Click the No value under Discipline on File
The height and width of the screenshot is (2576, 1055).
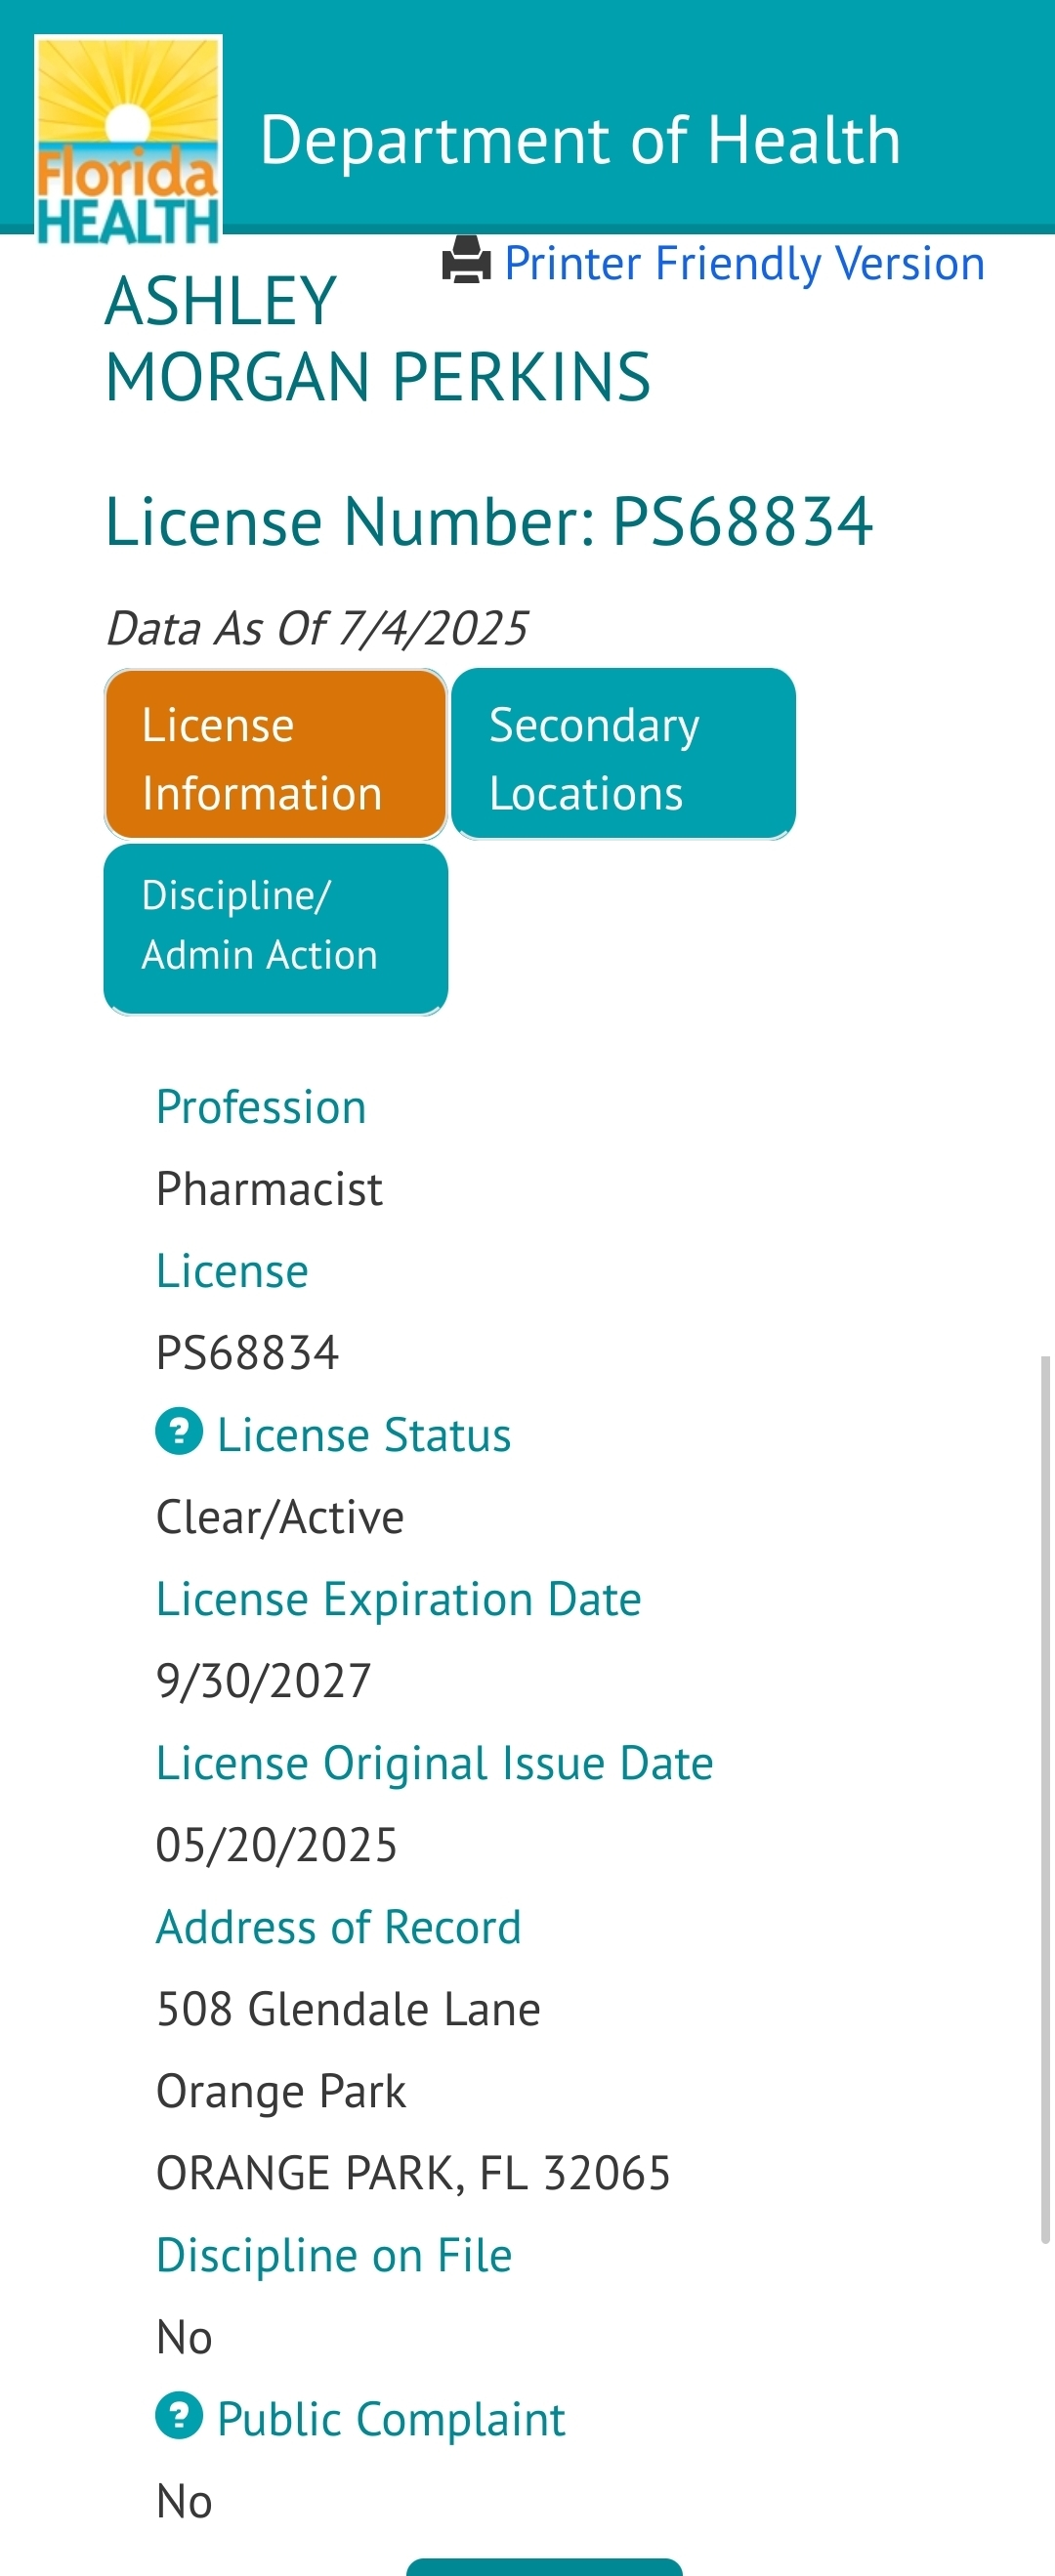184,2338
